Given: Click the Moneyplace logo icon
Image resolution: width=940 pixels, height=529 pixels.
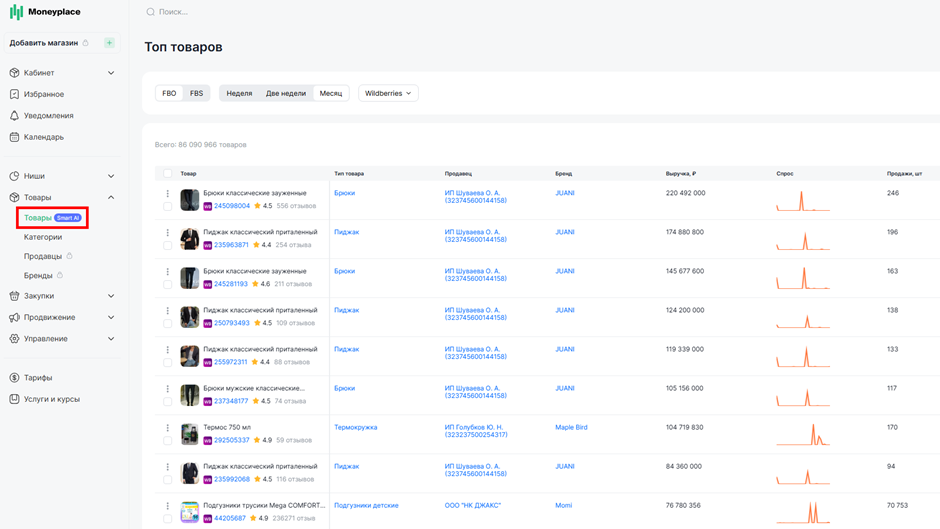Looking at the screenshot, I should tap(16, 12).
